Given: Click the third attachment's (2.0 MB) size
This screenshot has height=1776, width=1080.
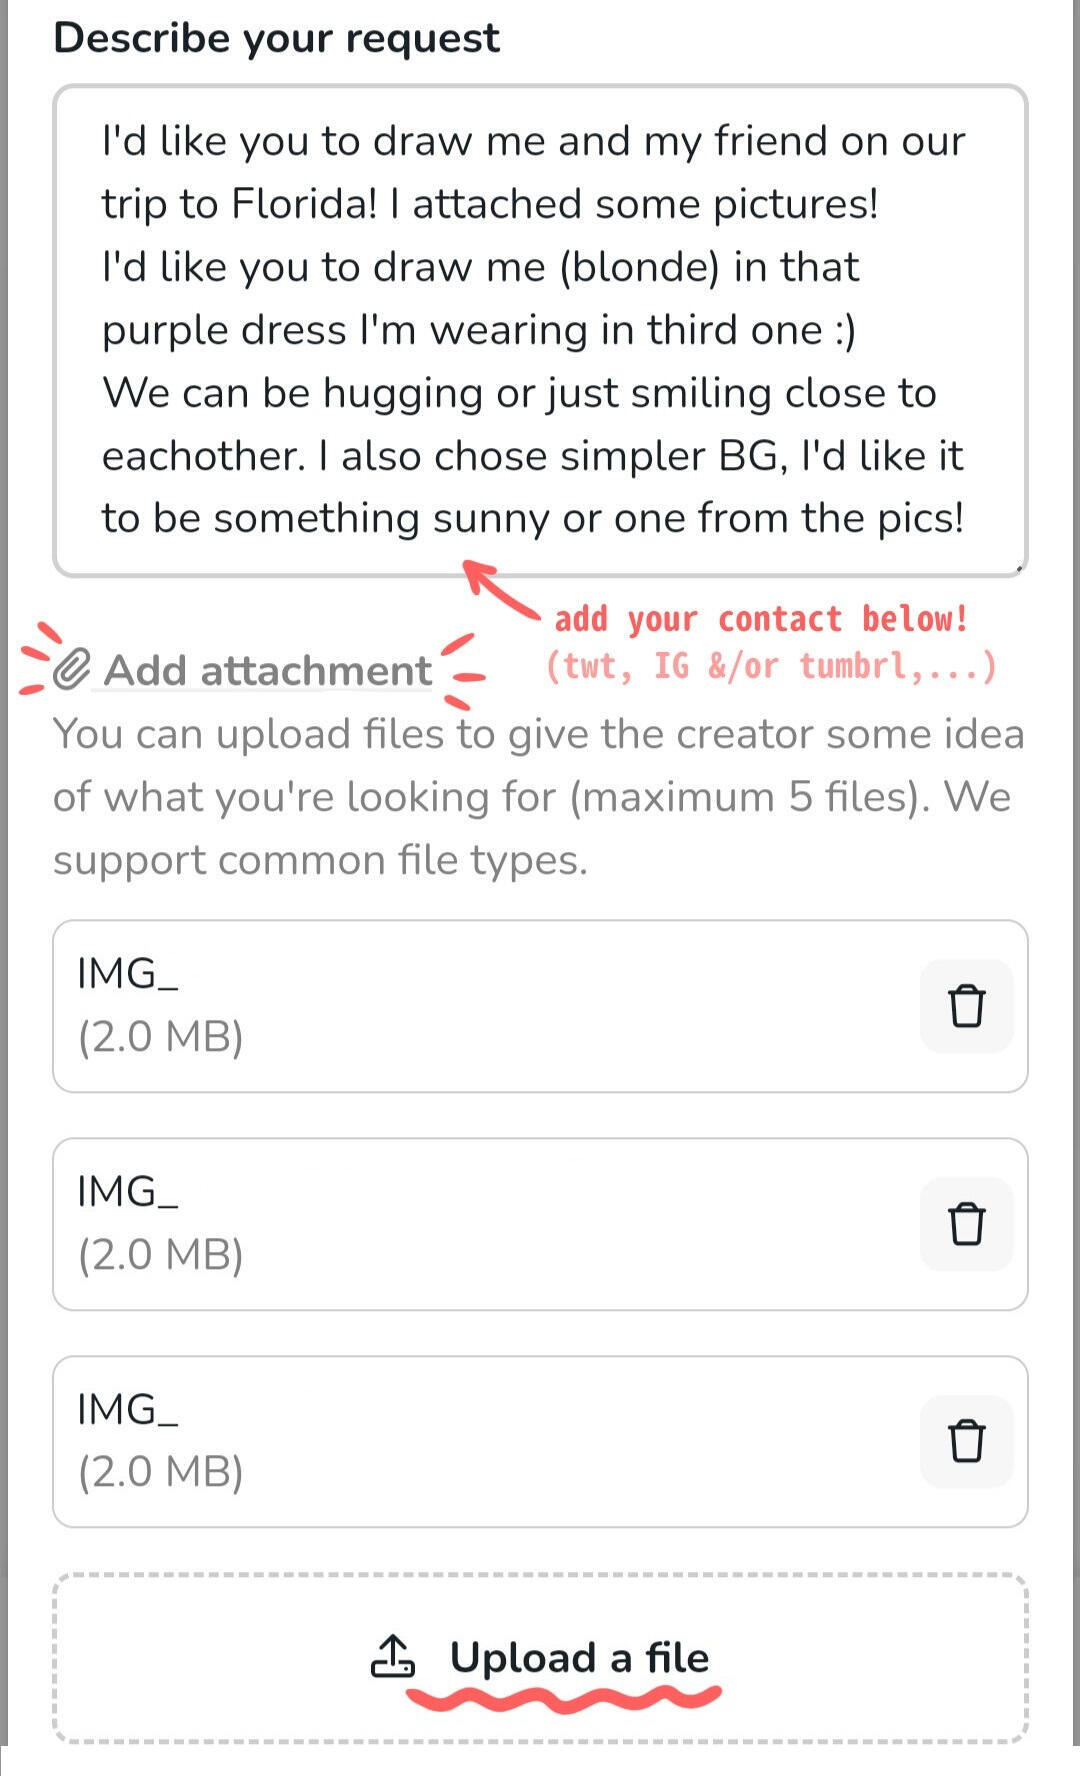Looking at the screenshot, I should click(161, 1472).
